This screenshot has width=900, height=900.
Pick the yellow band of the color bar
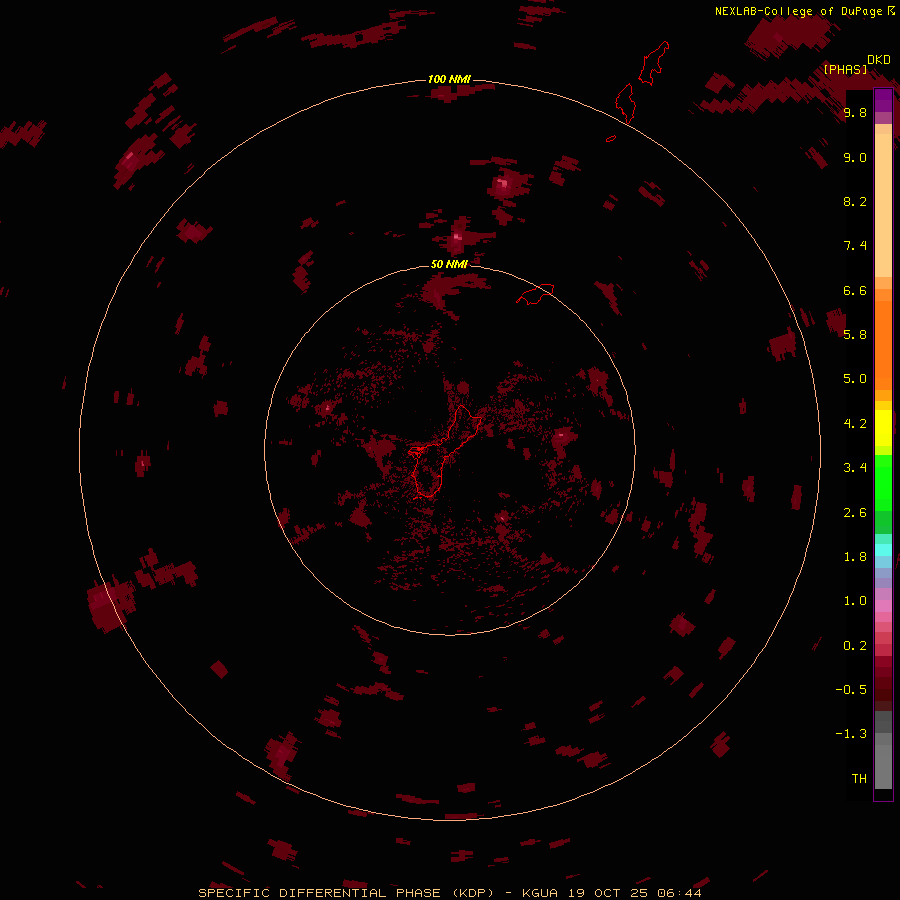tap(883, 428)
